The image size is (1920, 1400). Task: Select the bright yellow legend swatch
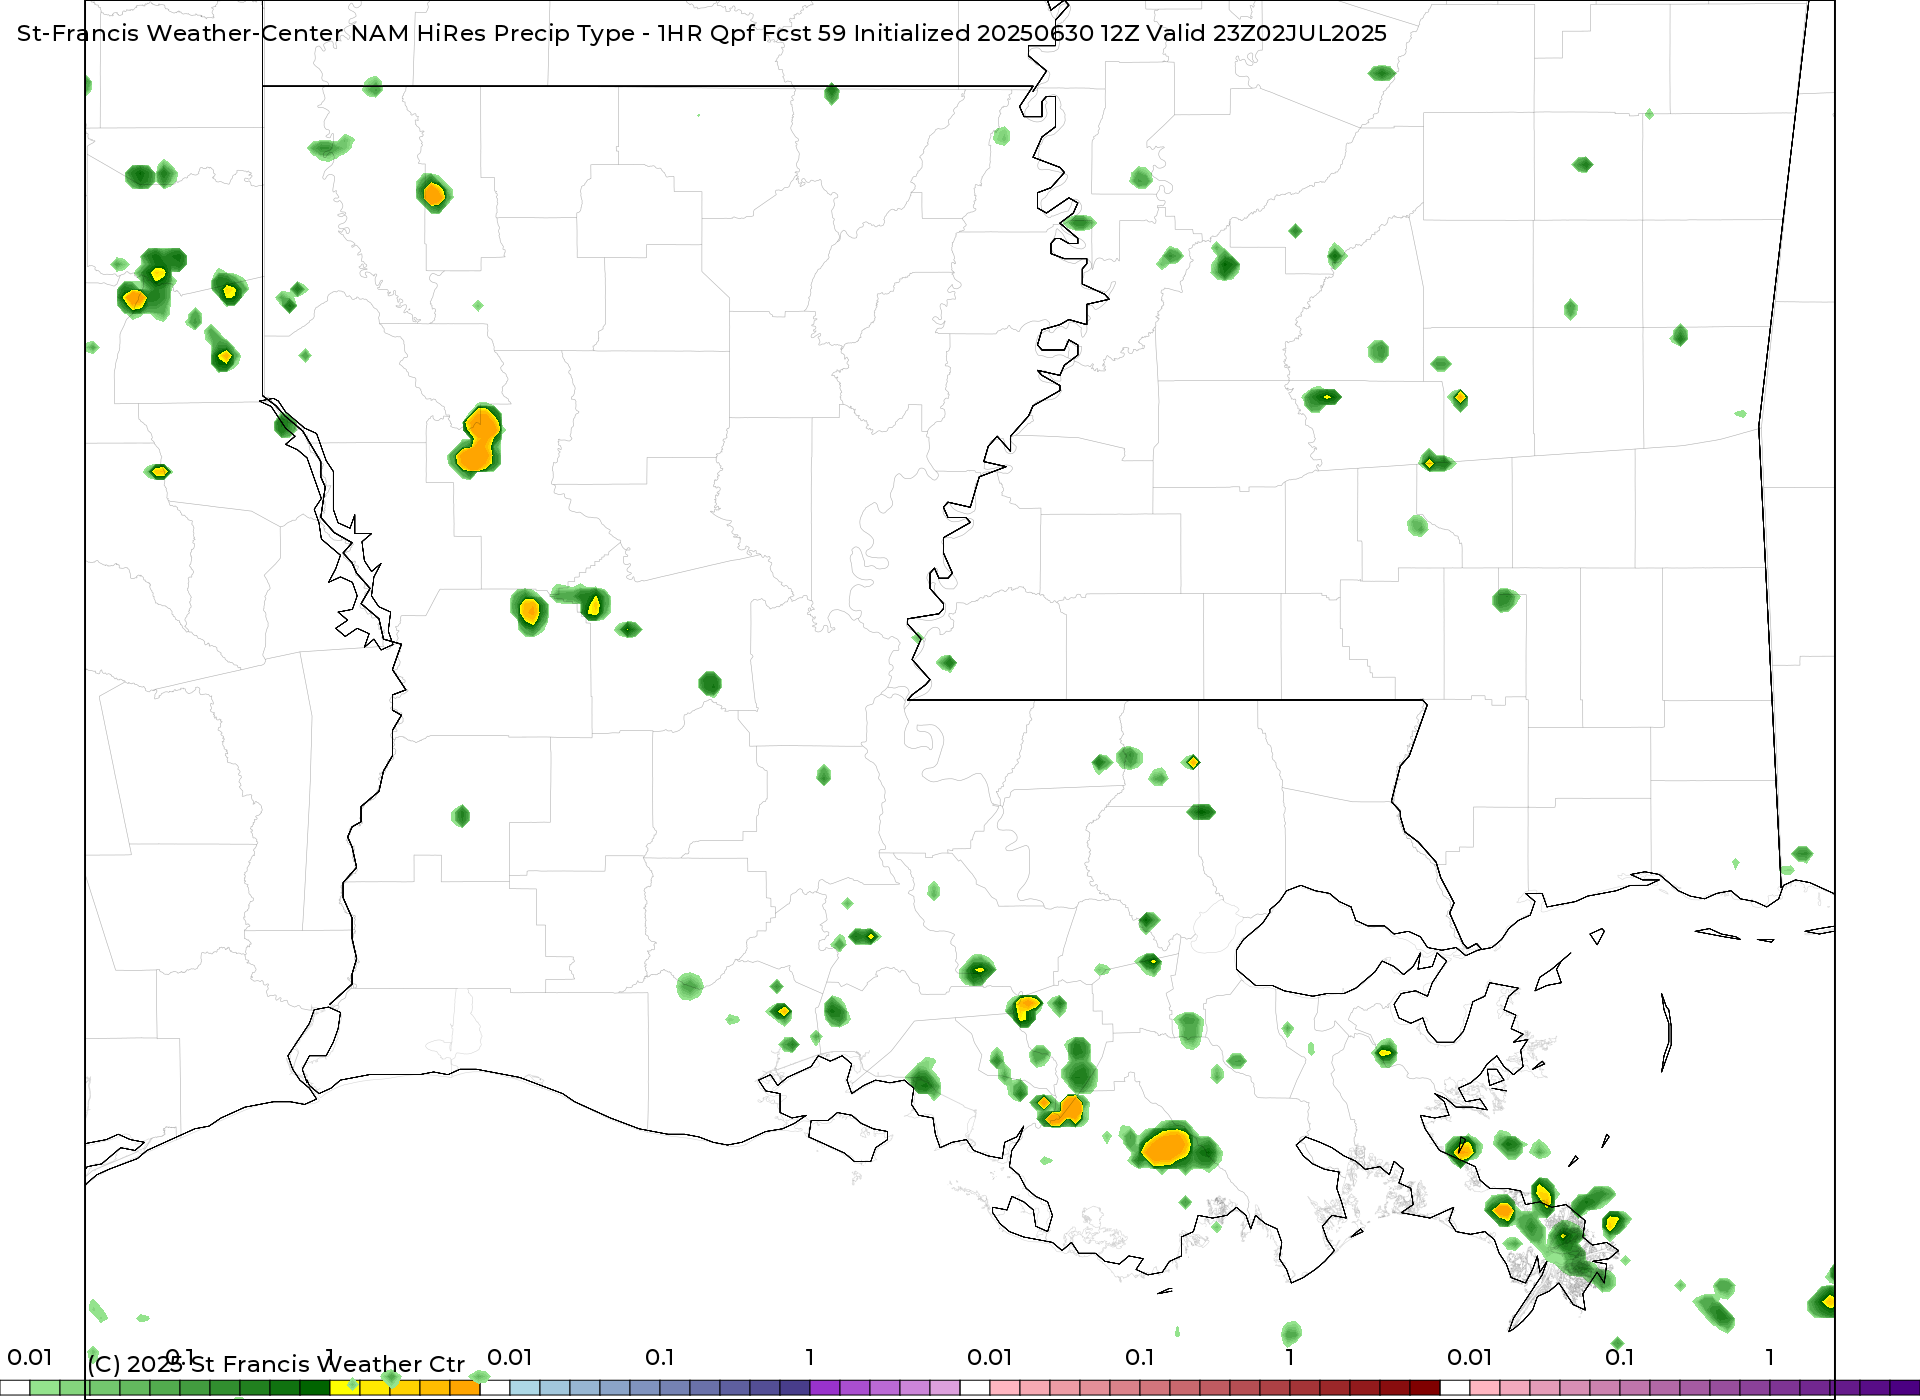point(345,1388)
